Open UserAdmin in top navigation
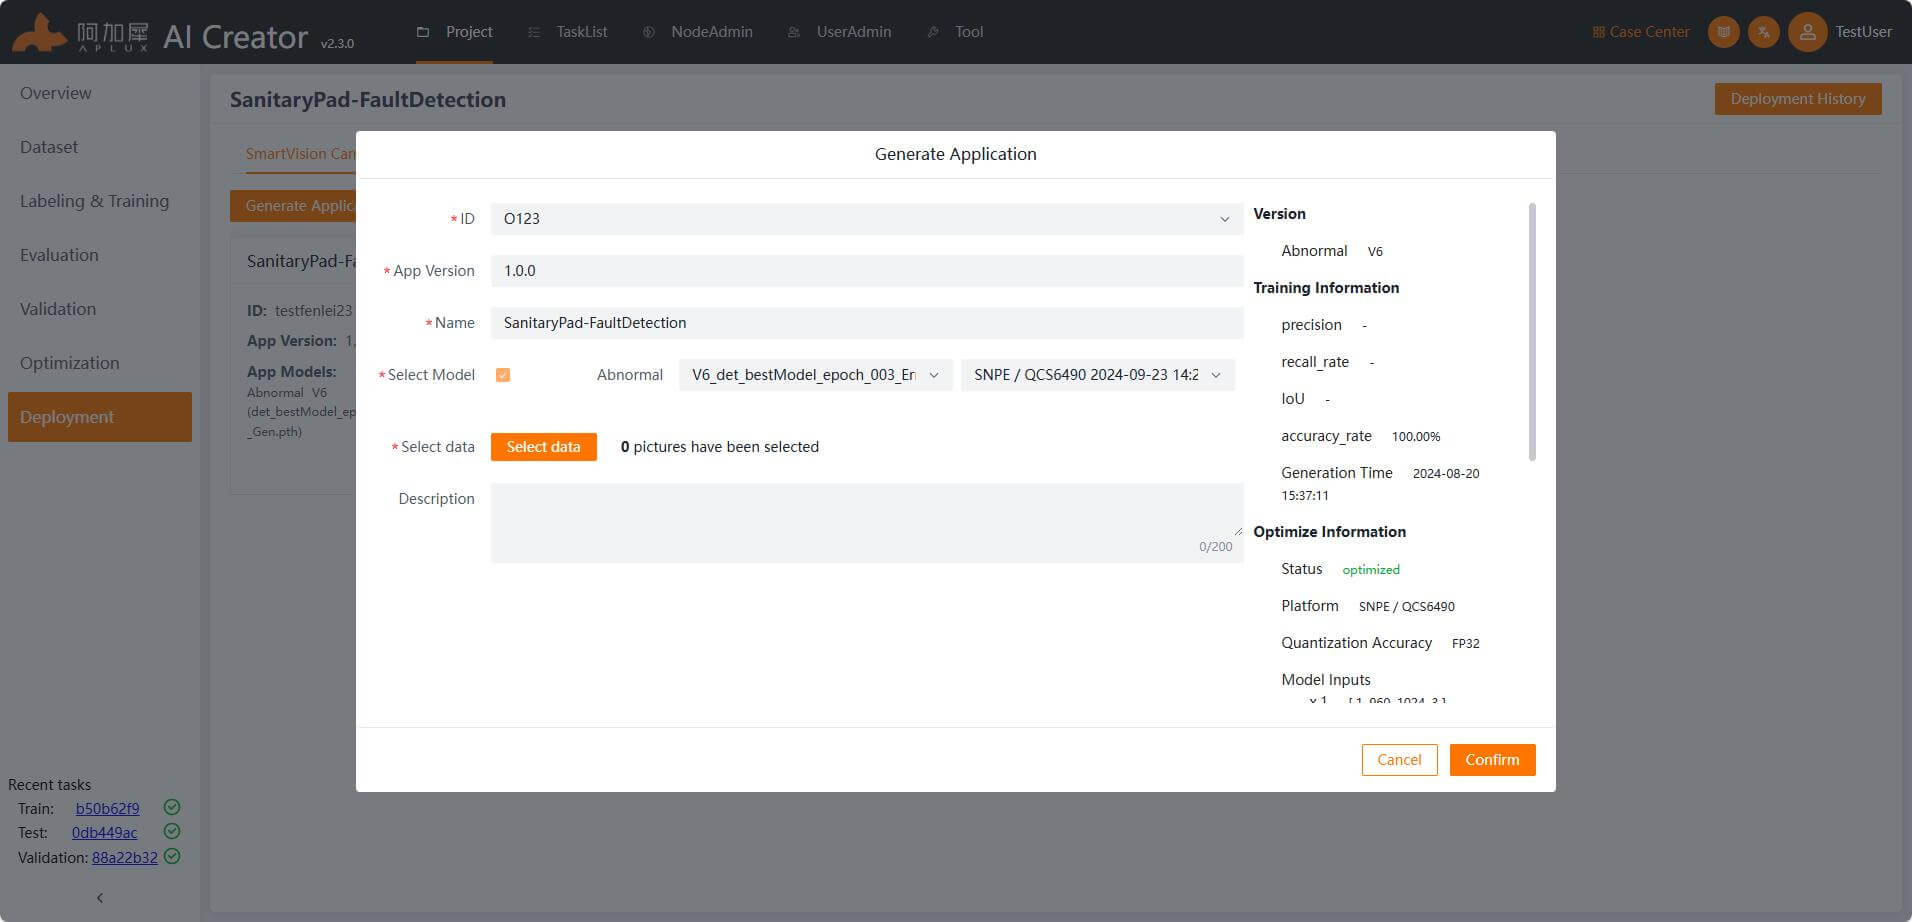The height and width of the screenshot is (922, 1912). 839,32
